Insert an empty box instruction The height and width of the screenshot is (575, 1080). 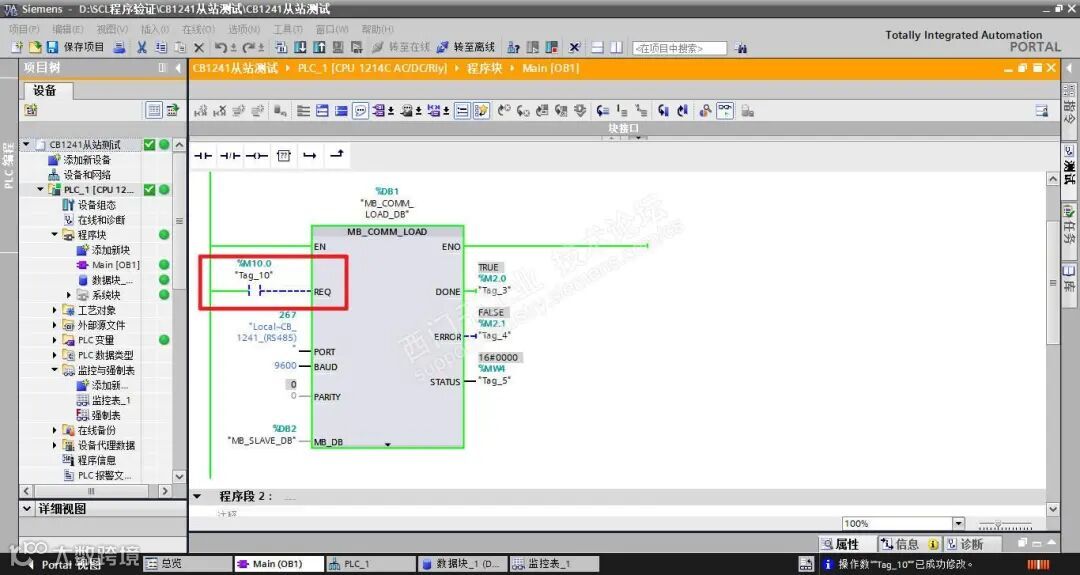click(x=284, y=156)
